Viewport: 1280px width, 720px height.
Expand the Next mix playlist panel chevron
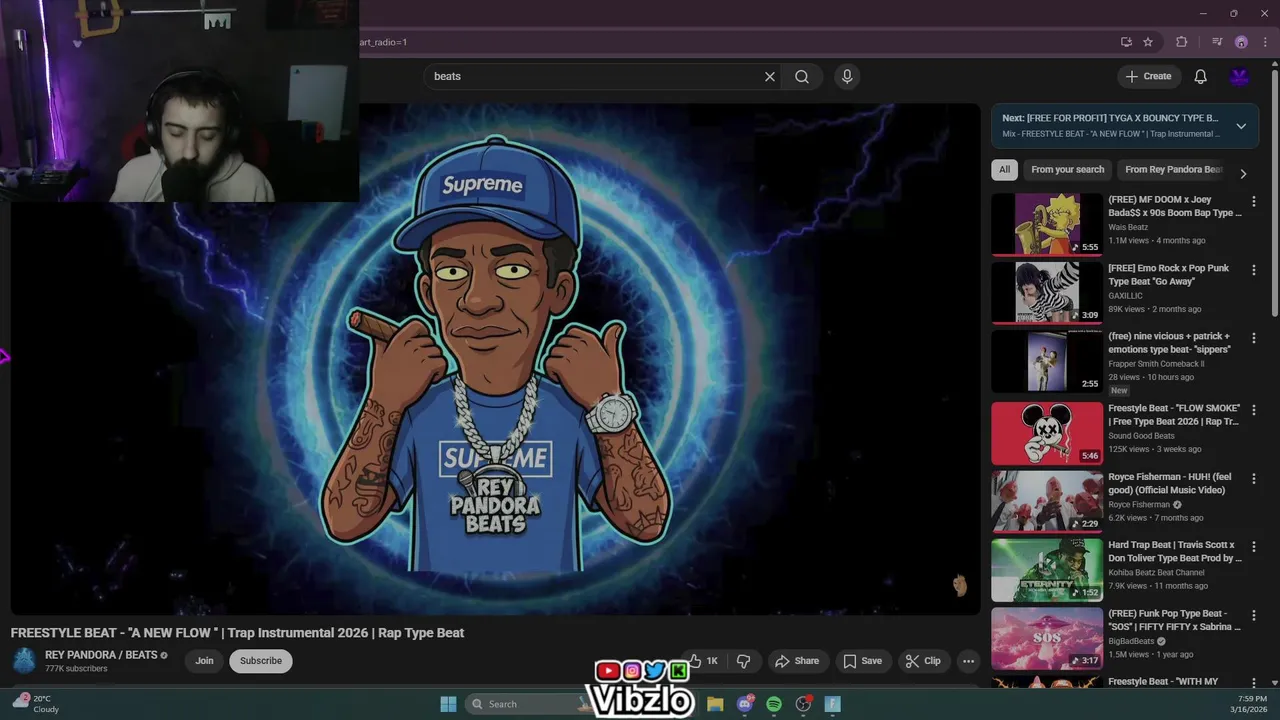1241,126
